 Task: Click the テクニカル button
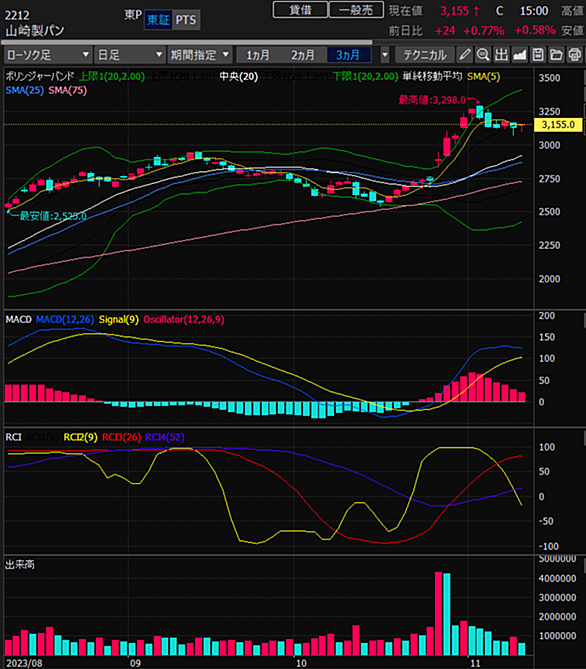click(x=425, y=55)
